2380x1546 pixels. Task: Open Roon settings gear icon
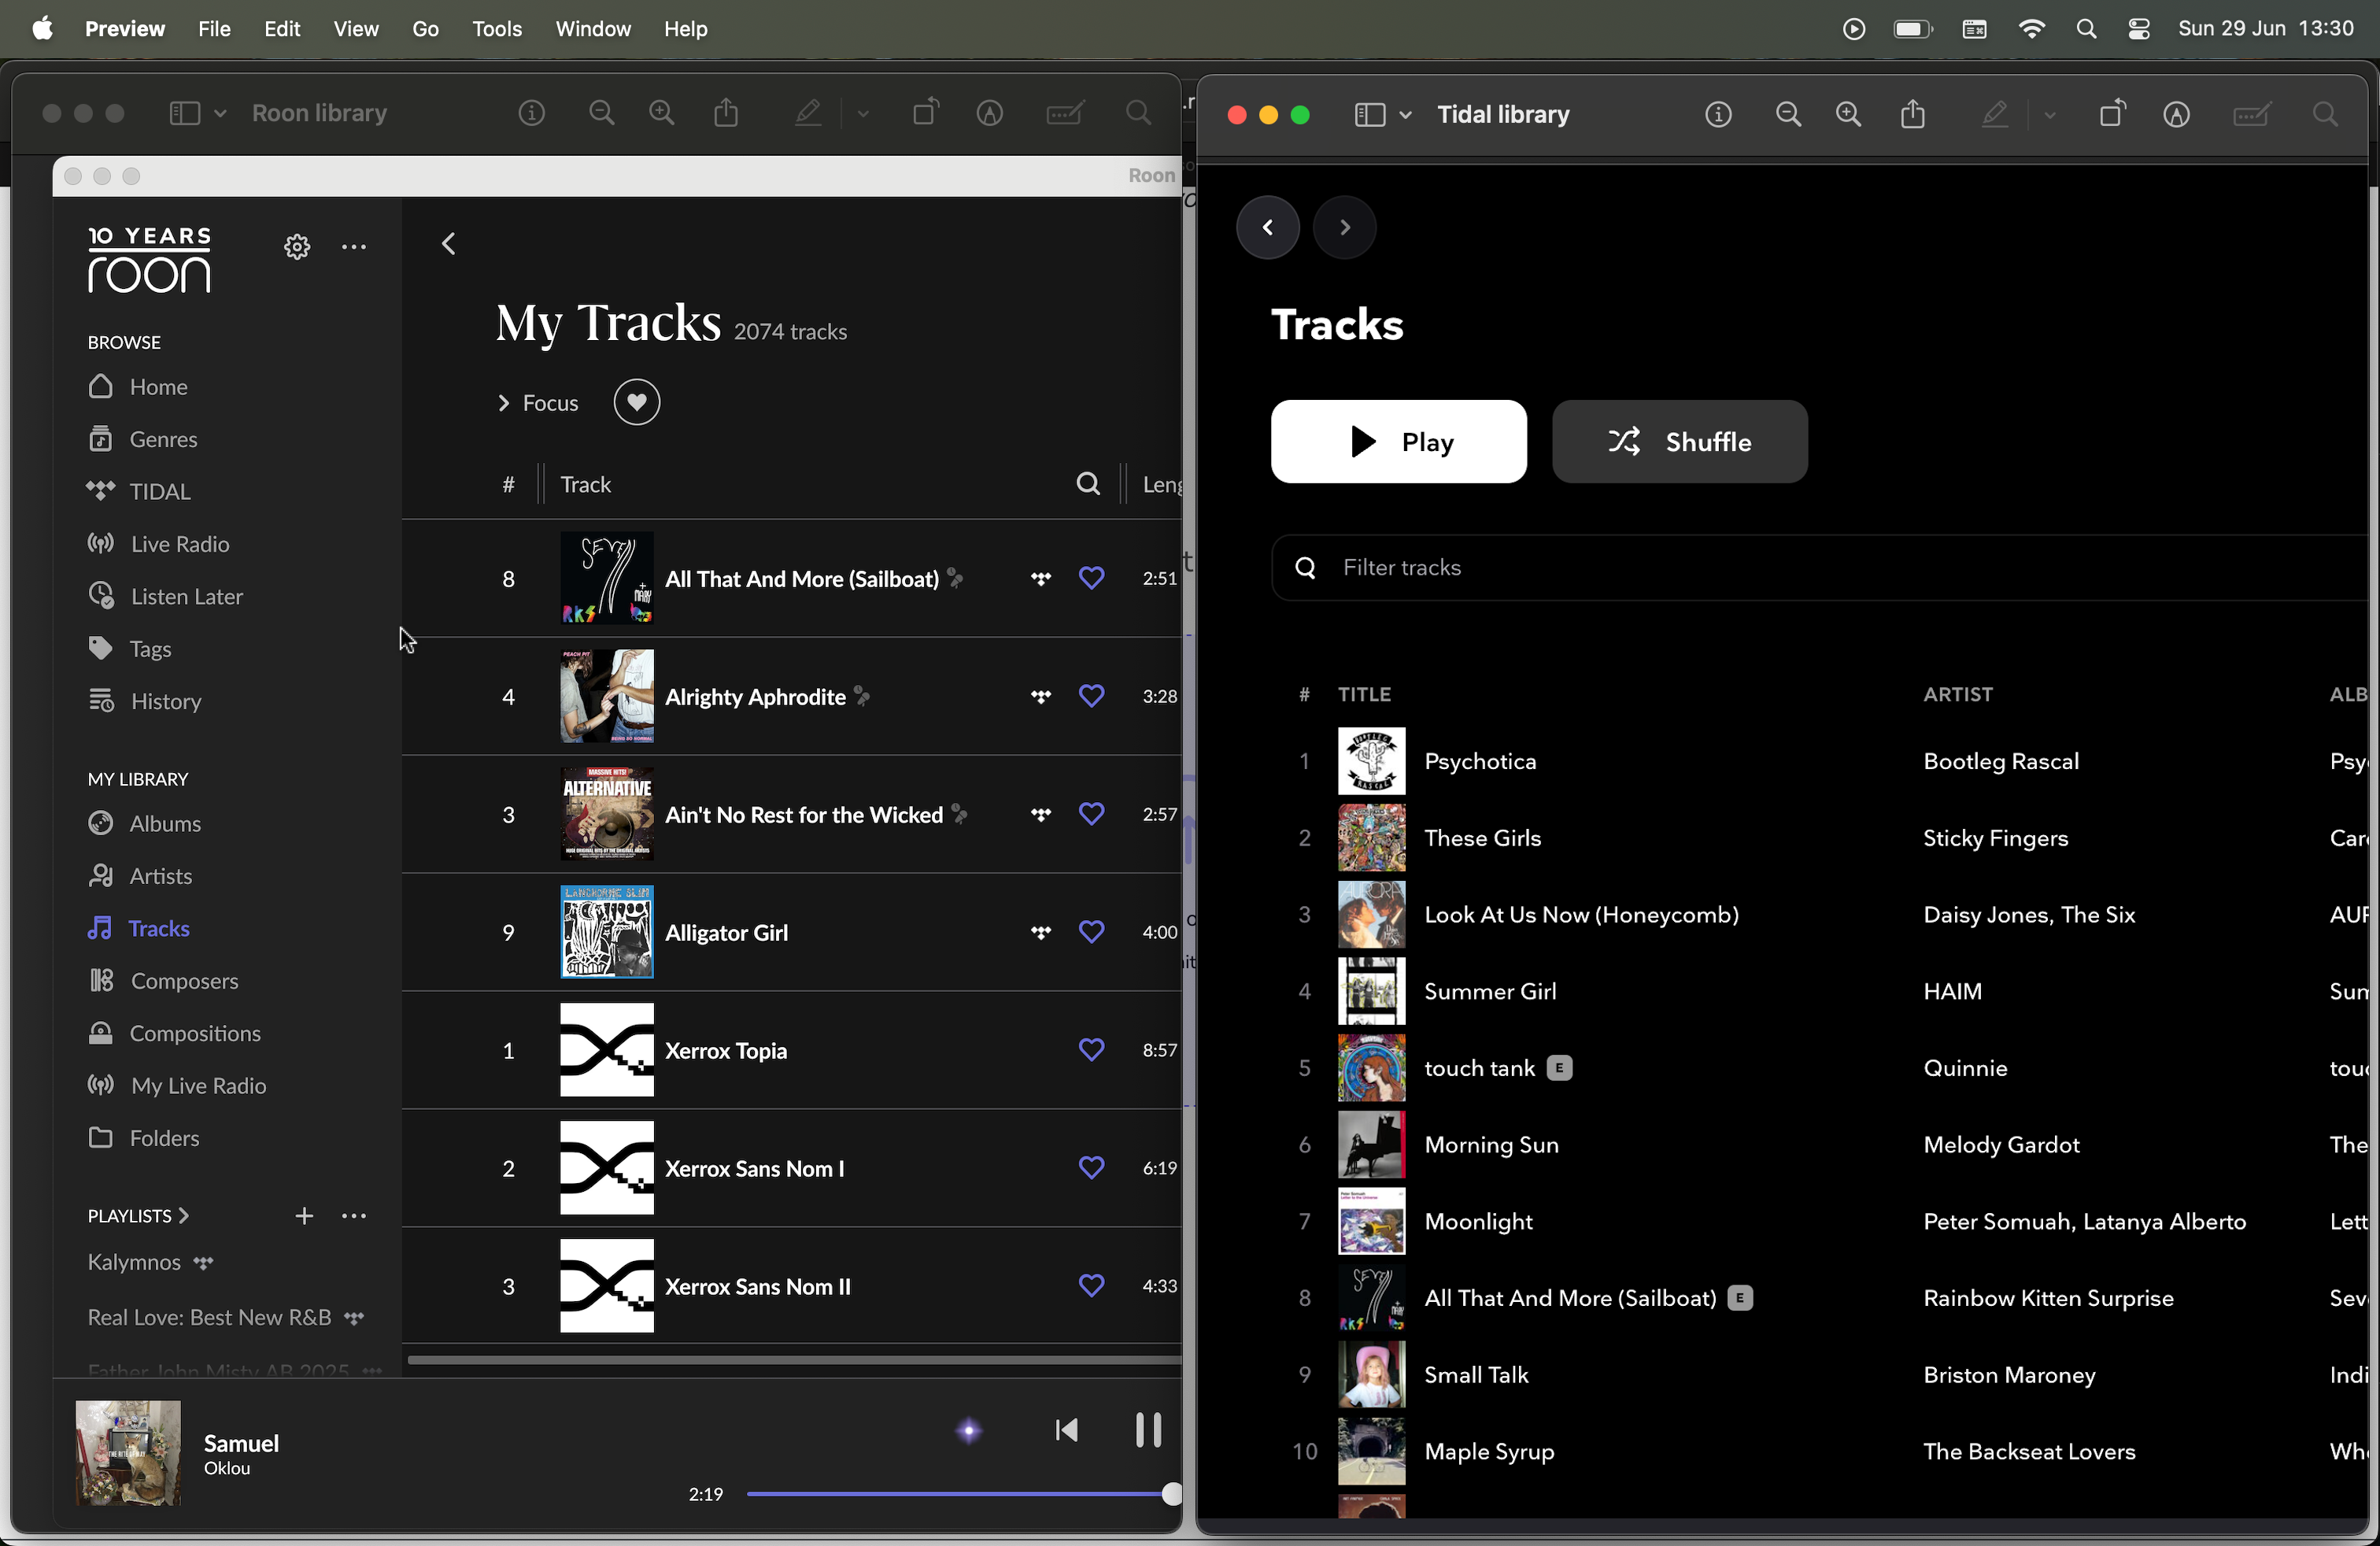297,247
